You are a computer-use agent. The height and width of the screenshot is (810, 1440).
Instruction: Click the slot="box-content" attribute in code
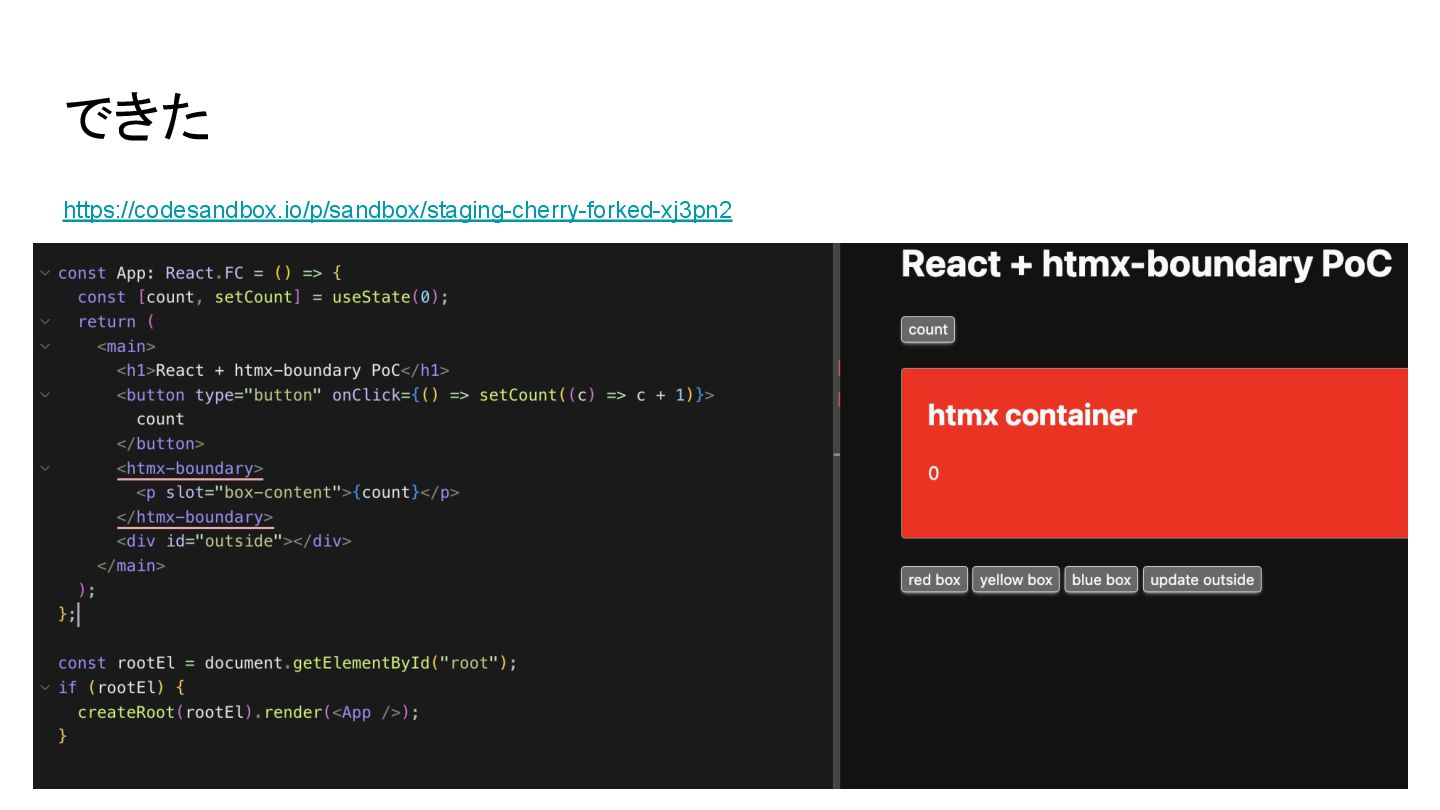click(254, 492)
